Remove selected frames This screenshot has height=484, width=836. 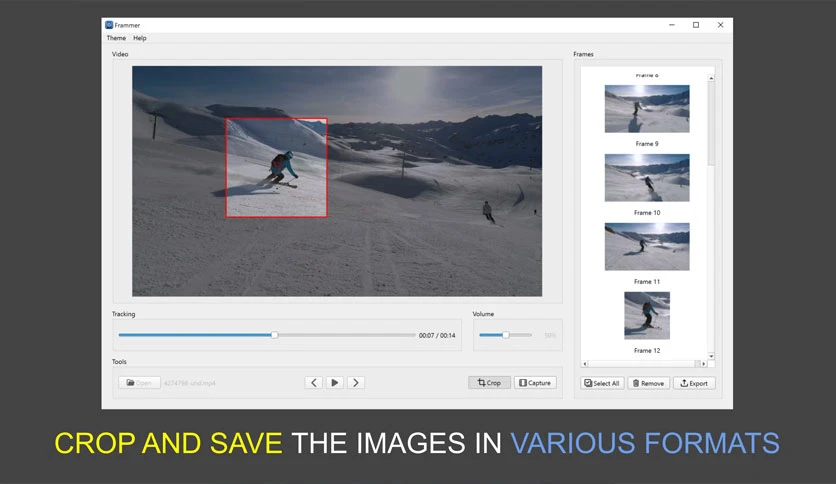(x=648, y=383)
